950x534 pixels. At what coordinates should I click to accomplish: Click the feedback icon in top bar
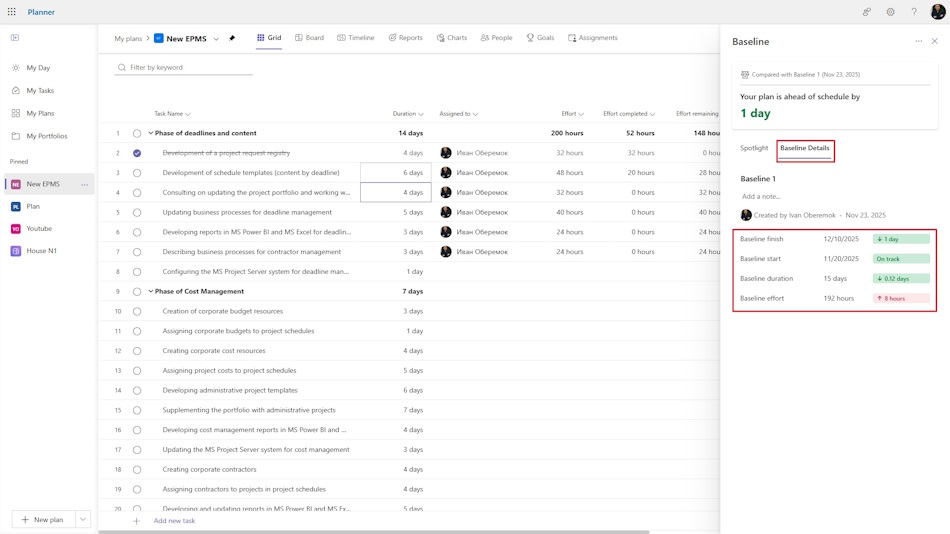867,12
